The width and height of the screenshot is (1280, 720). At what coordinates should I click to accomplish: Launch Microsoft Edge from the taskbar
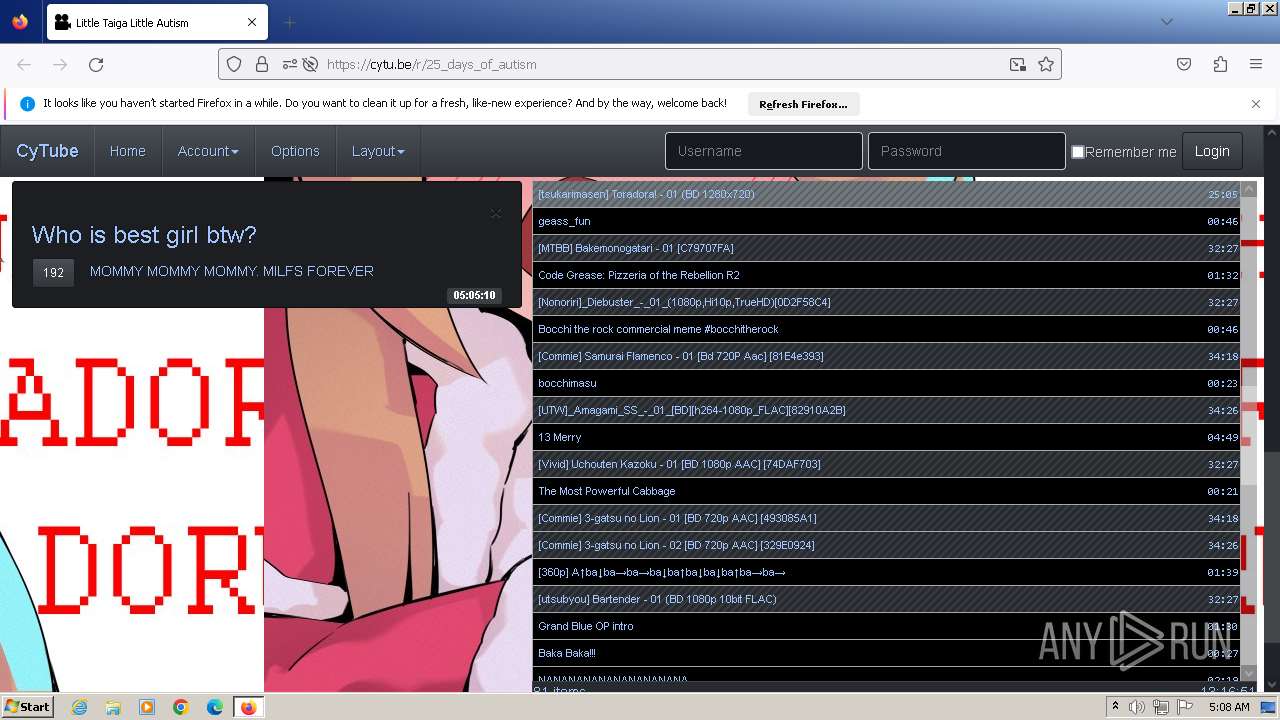pos(215,707)
